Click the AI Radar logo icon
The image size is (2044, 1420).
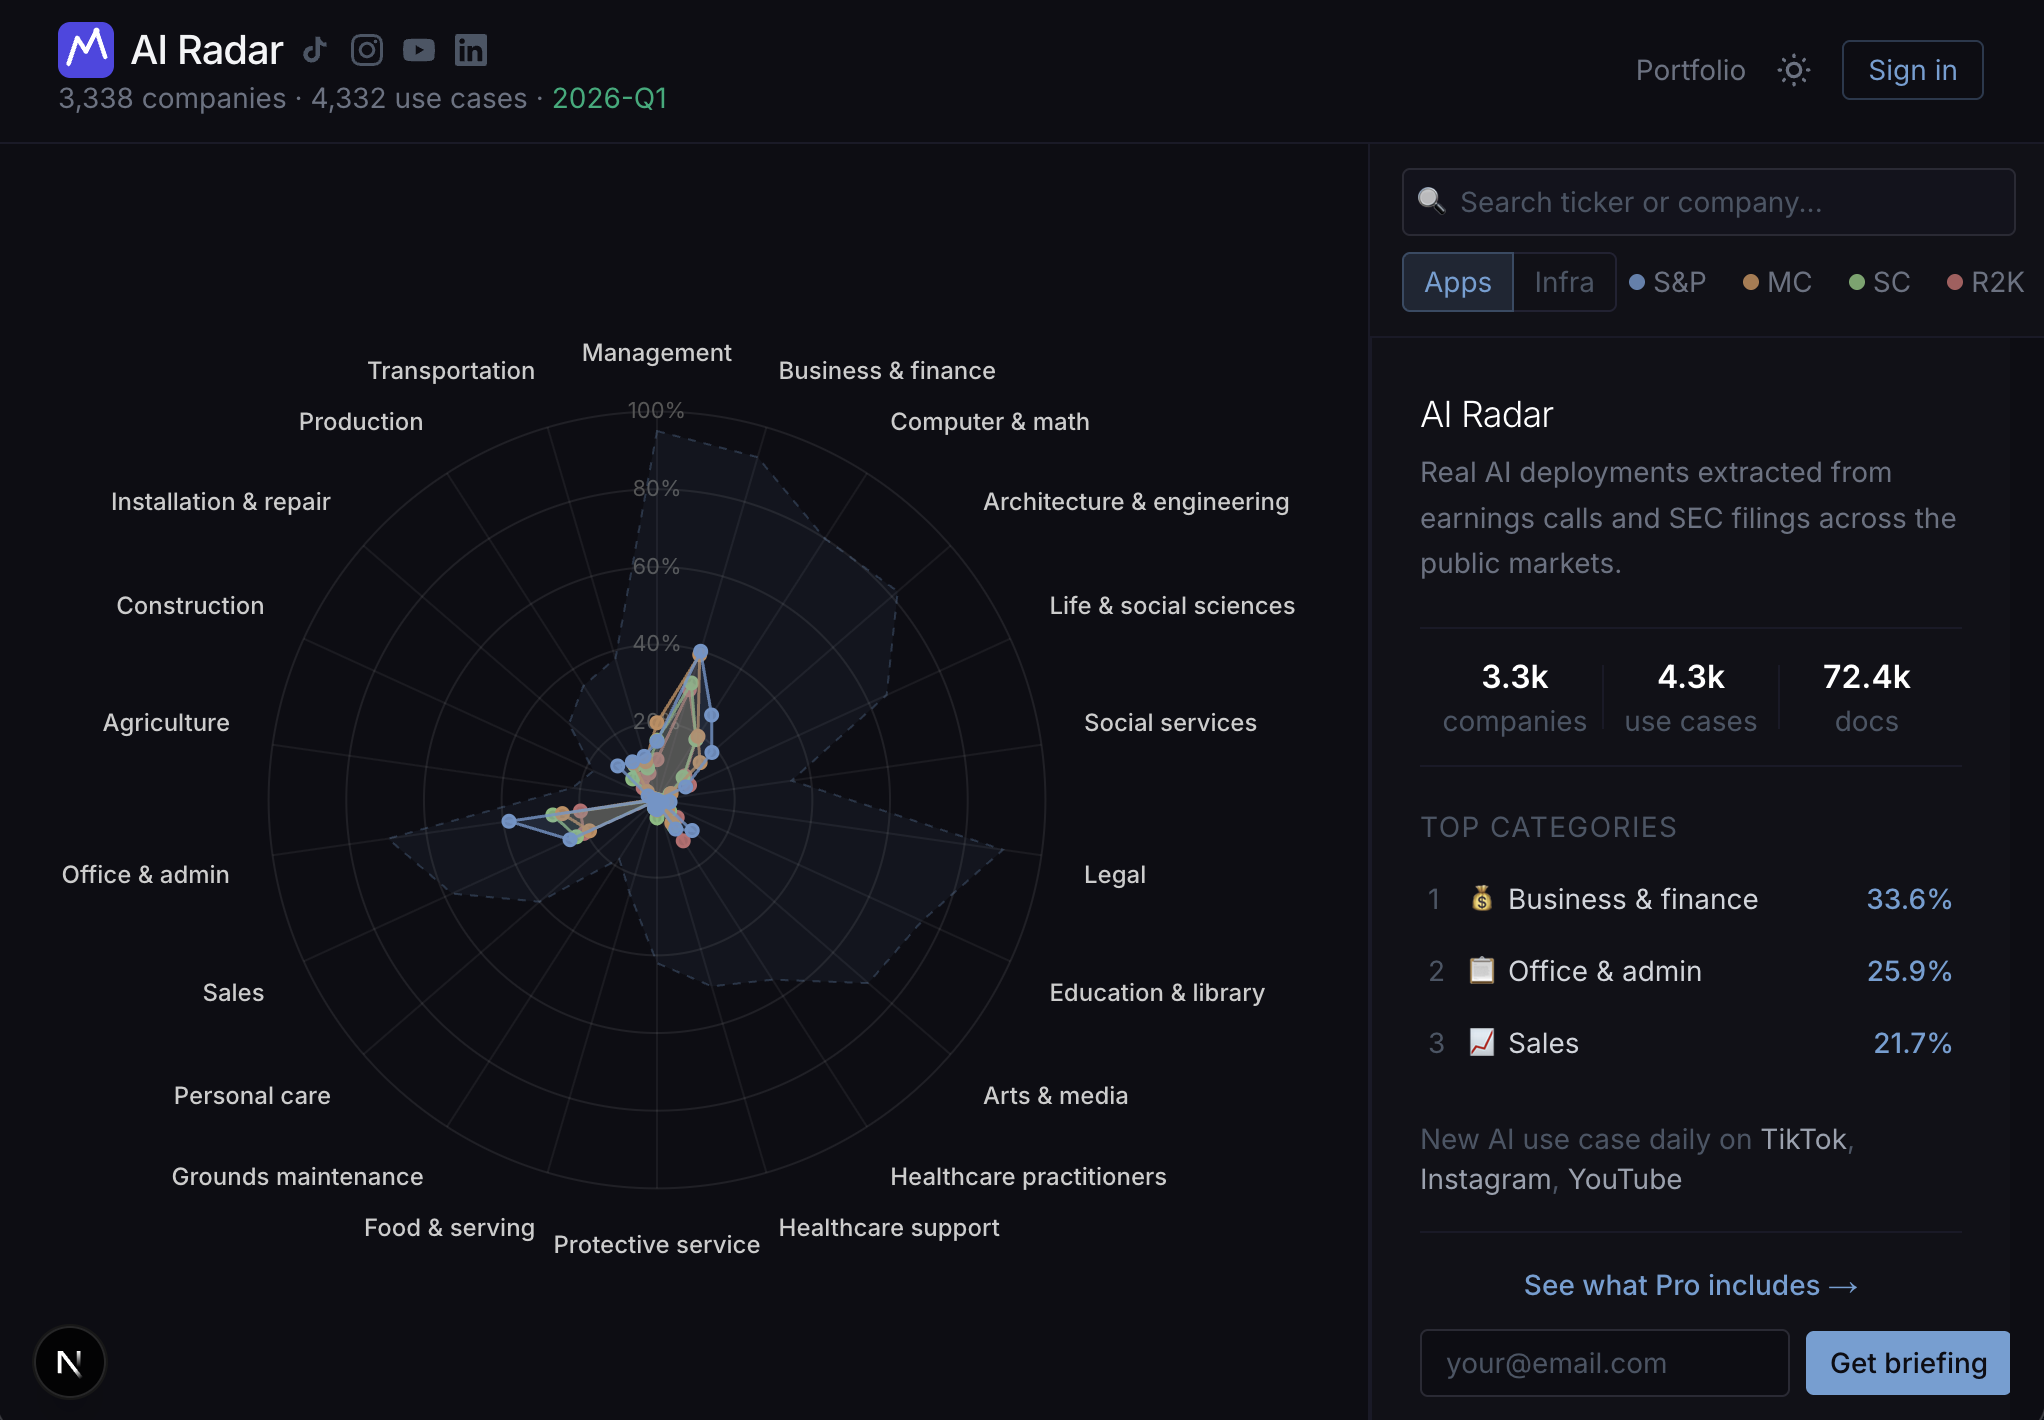[86, 49]
